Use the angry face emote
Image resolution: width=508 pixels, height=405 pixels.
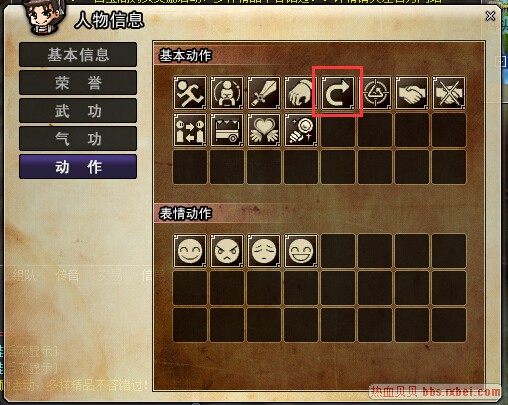pyautogui.click(x=227, y=251)
